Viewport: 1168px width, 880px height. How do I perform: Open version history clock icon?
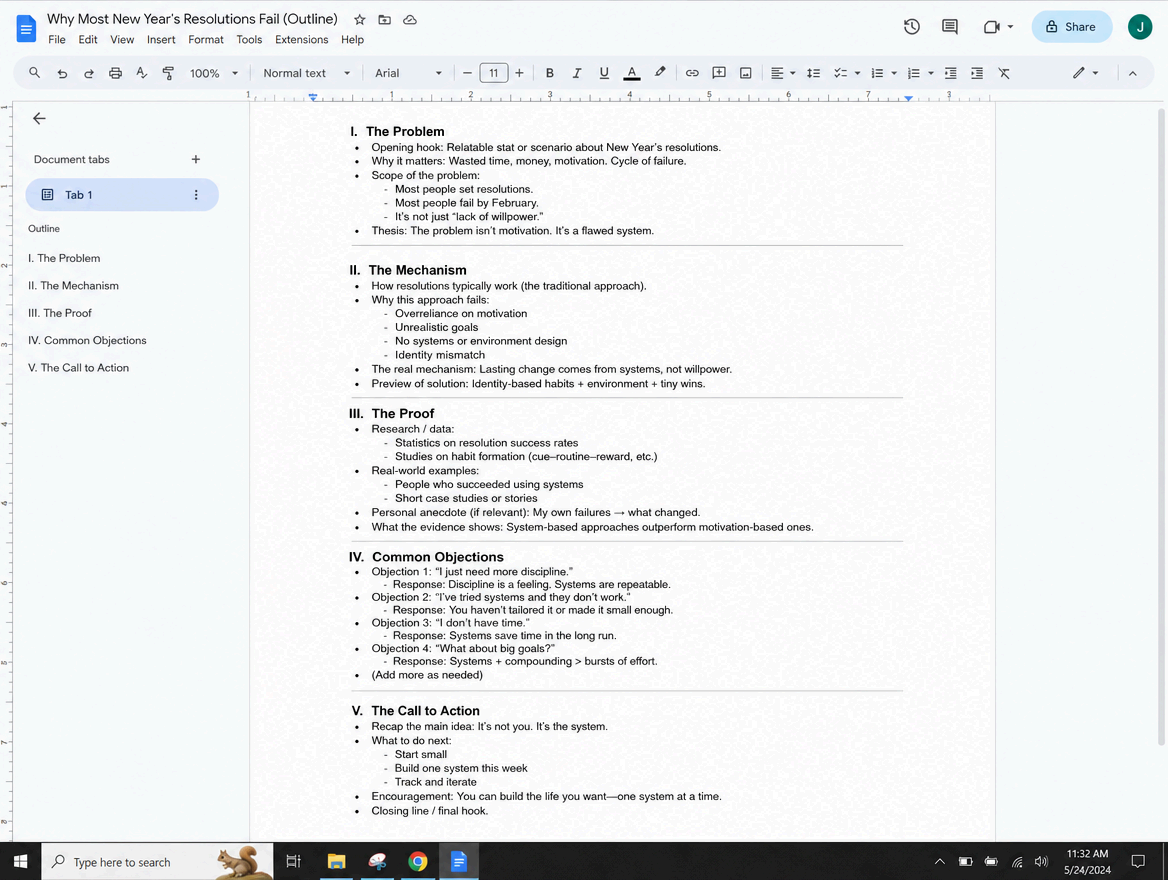pos(912,27)
